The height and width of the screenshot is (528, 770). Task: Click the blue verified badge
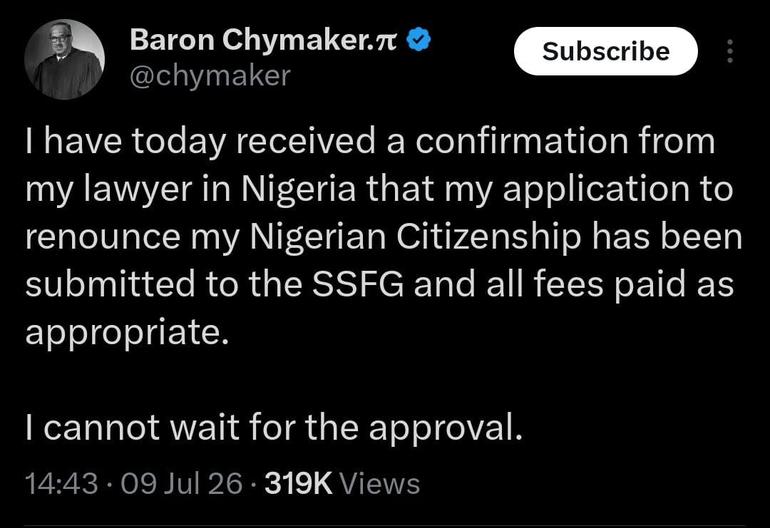[x=418, y=40]
